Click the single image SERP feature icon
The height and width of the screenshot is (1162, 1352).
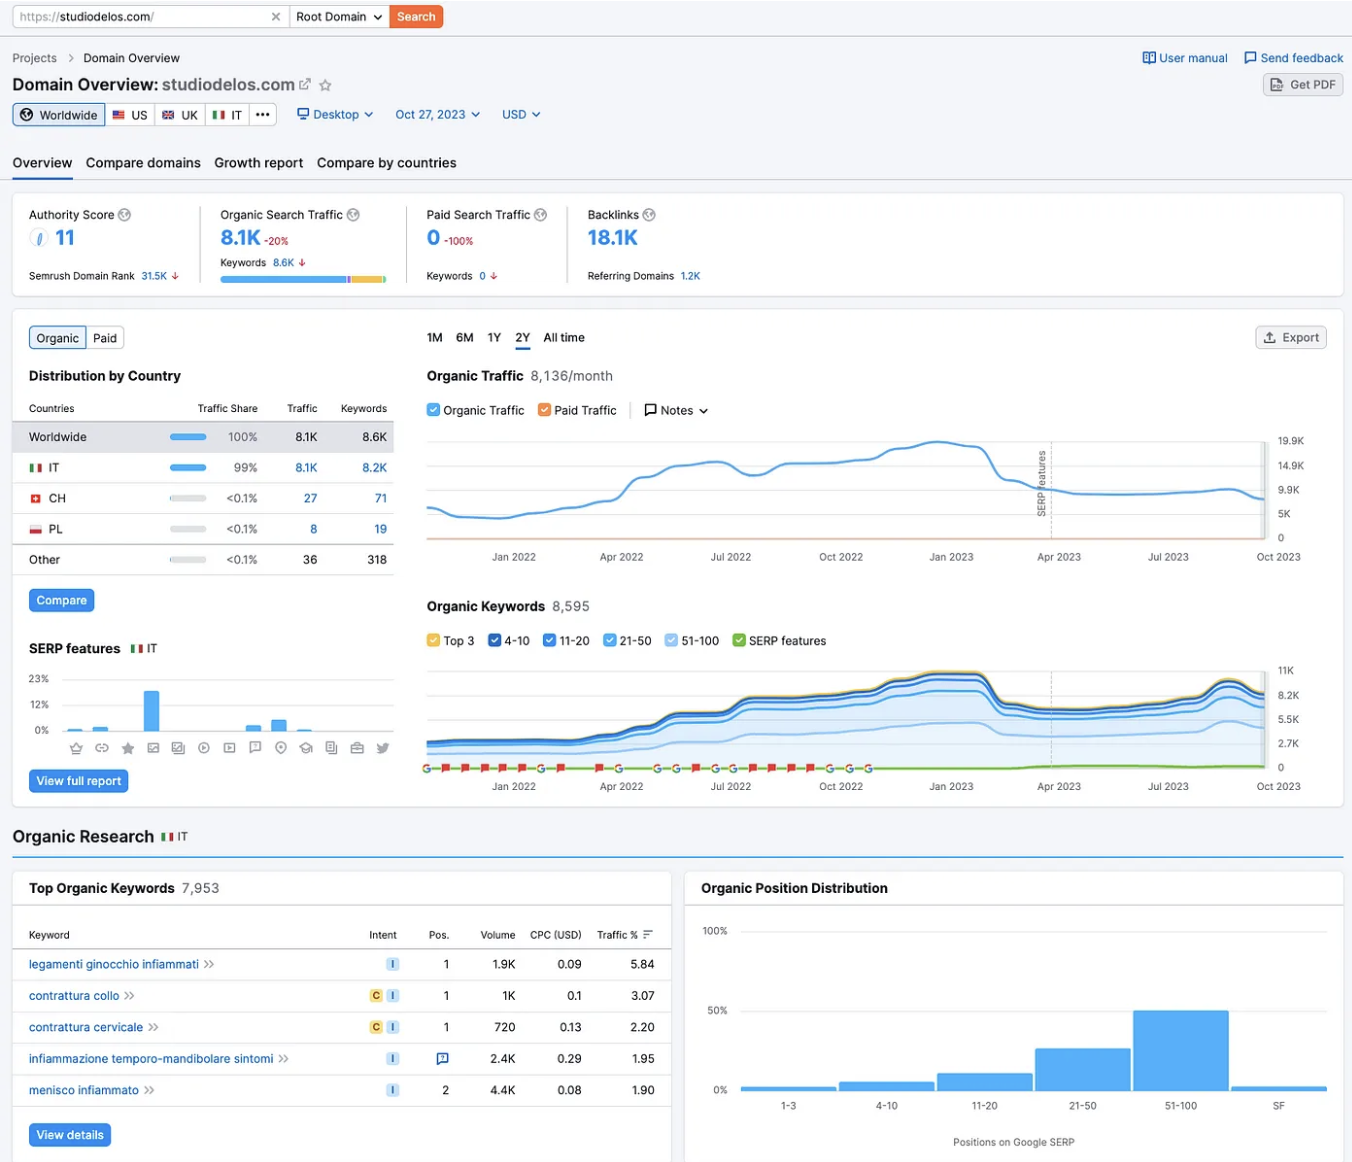153,748
